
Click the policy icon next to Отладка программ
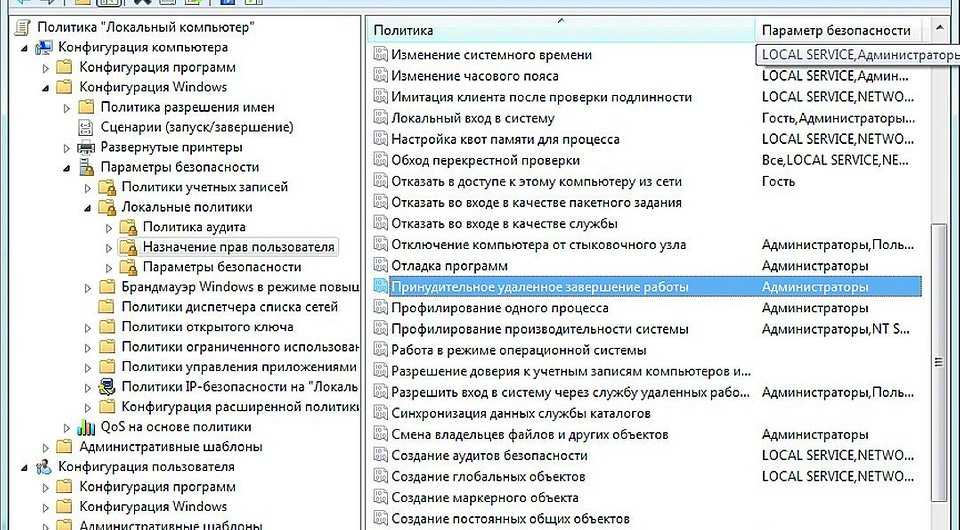coord(380,266)
